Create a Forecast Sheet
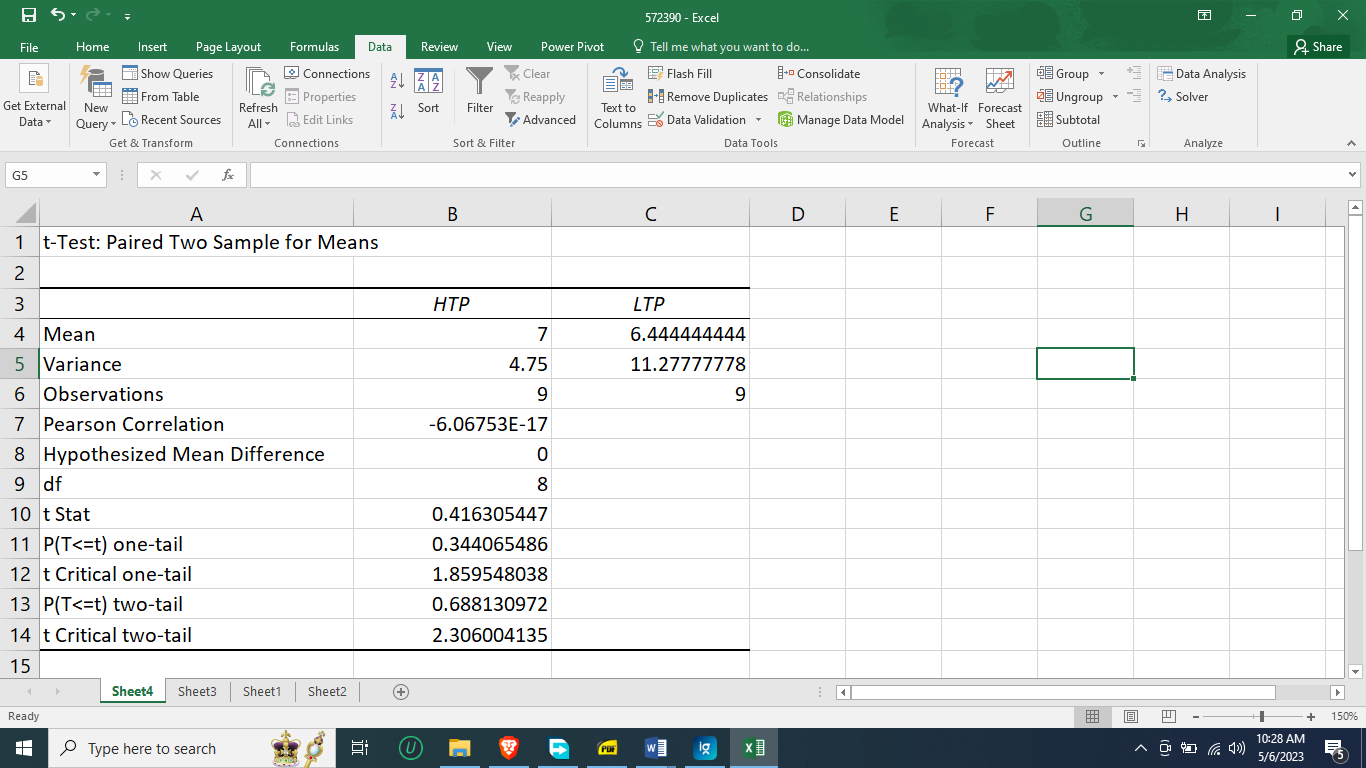The image size is (1366, 768). tap(1000, 100)
